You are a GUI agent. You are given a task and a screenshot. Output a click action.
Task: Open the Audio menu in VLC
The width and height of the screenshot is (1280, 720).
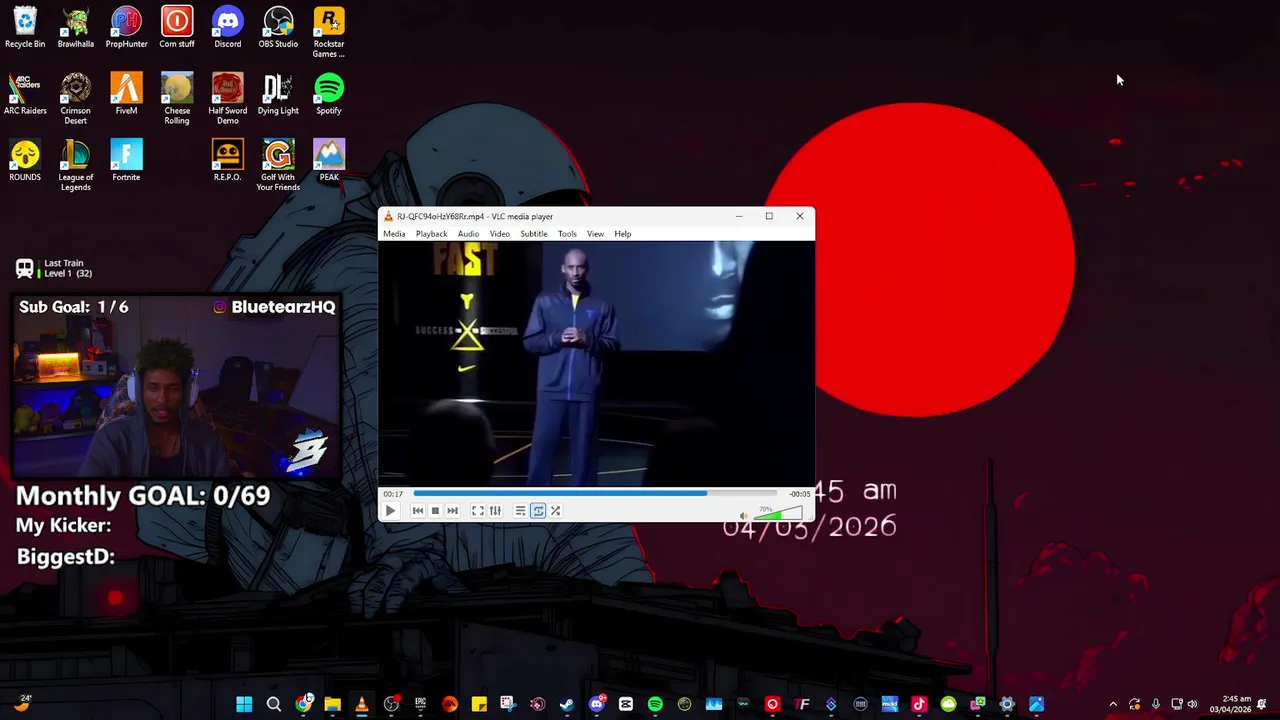(x=468, y=234)
